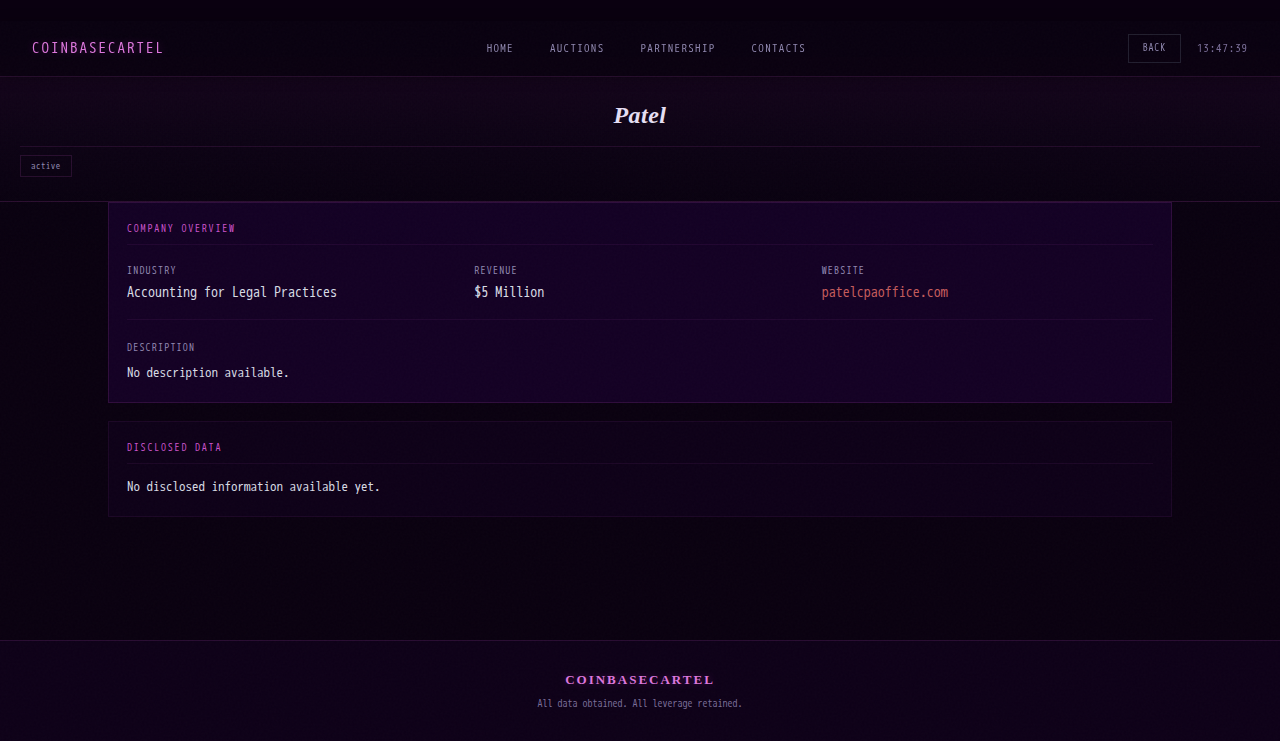Click the 'No description available.' text
This screenshot has height=741, width=1280.
tap(208, 373)
